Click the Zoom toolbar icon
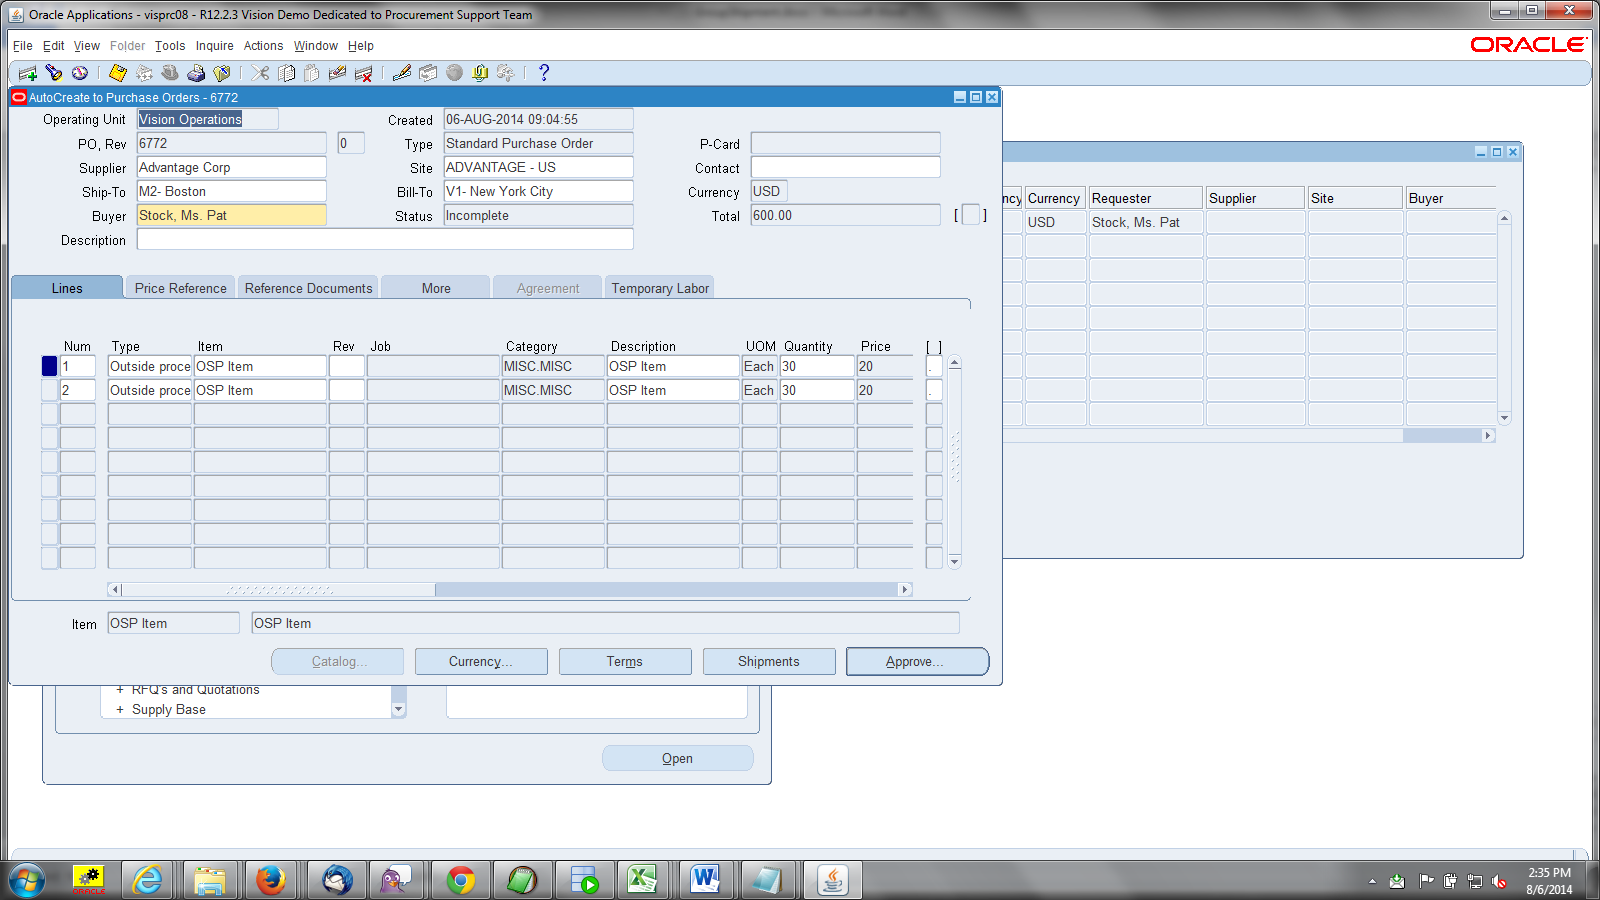This screenshot has height=900, width=1600. click(428, 73)
